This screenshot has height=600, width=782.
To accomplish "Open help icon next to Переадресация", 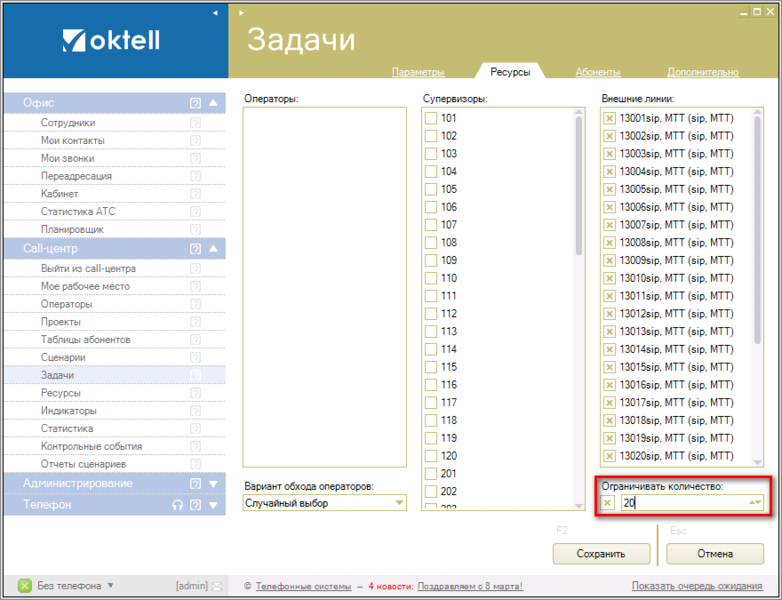I will [196, 176].
